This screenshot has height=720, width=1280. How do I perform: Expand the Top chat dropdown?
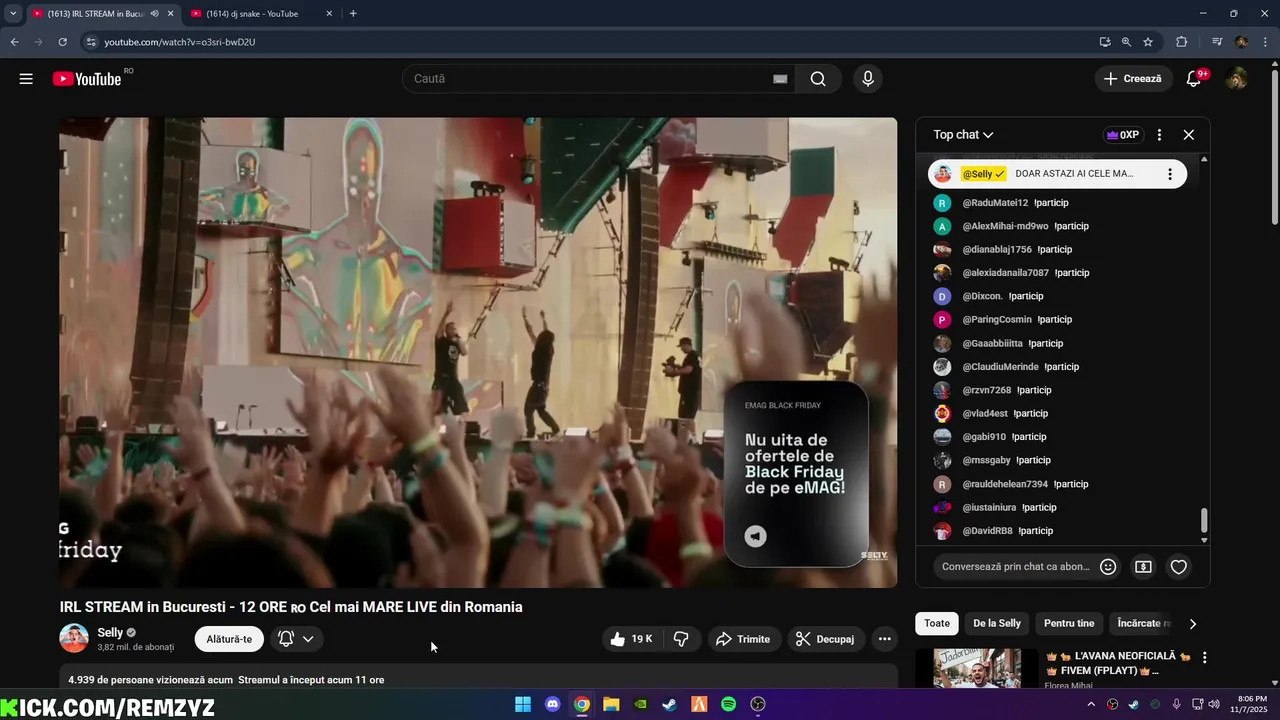(x=963, y=135)
